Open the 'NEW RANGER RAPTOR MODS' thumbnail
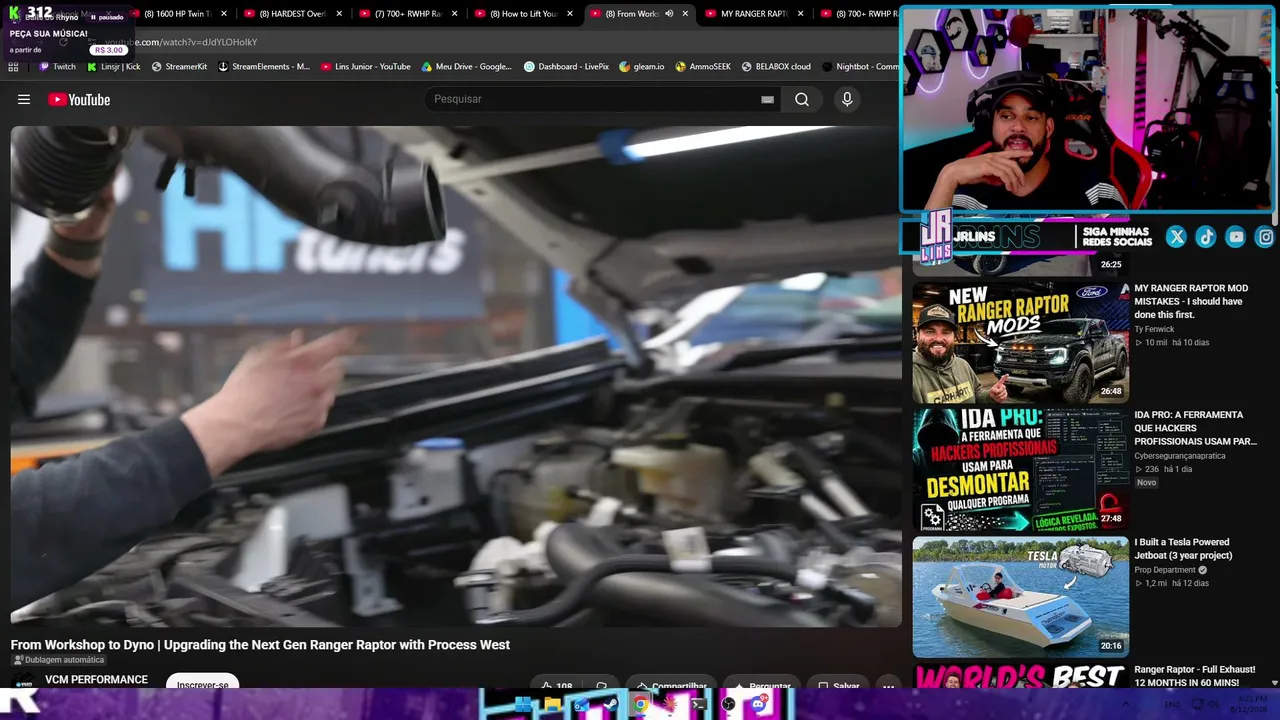This screenshot has height=720, width=1280. click(1020, 342)
